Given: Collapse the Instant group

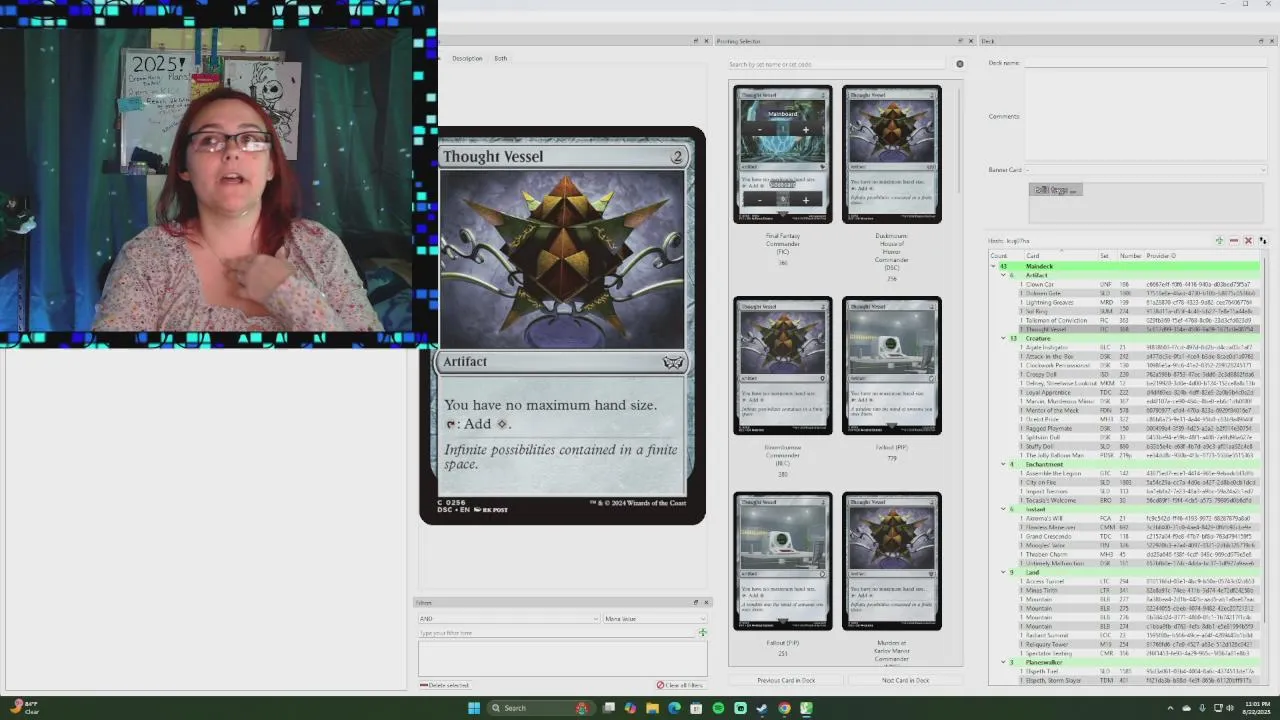Looking at the screenshot, I should click(1003, 509).
